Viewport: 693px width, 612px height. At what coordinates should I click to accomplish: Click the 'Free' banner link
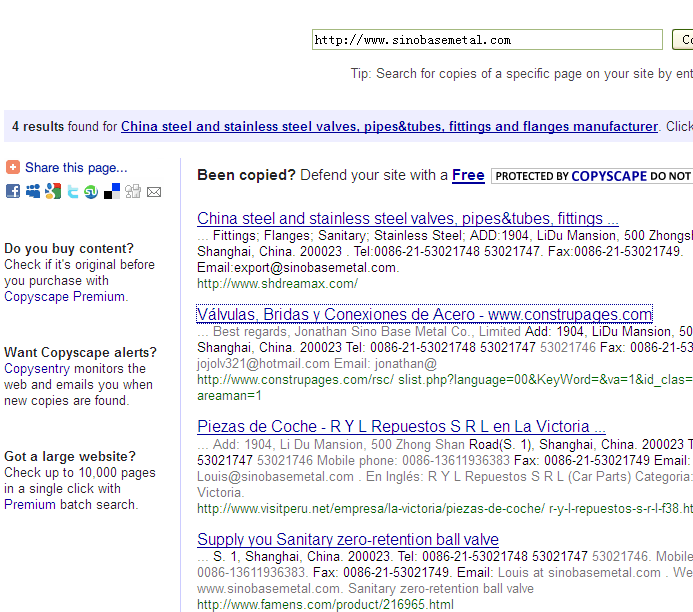468,175
